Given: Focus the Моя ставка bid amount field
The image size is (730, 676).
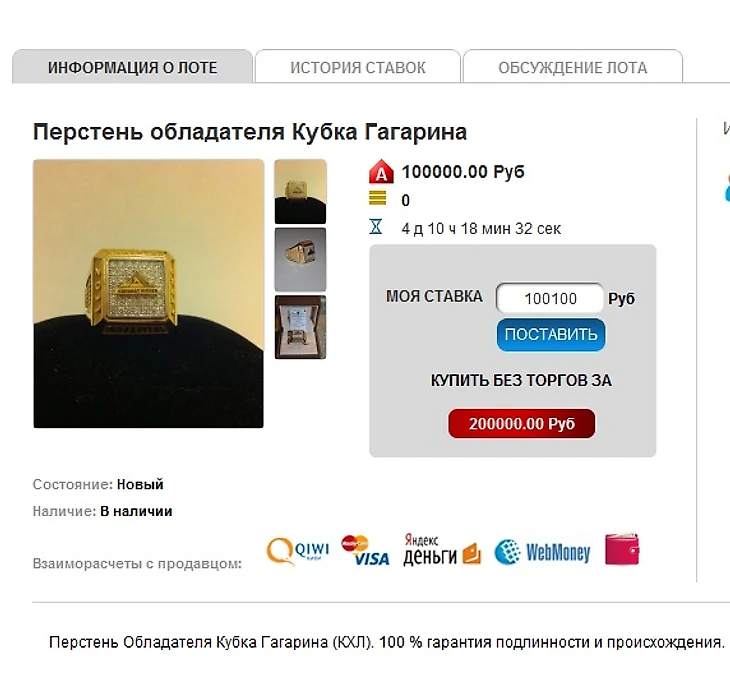Looking at the screenshot, I should click(550, 298).
